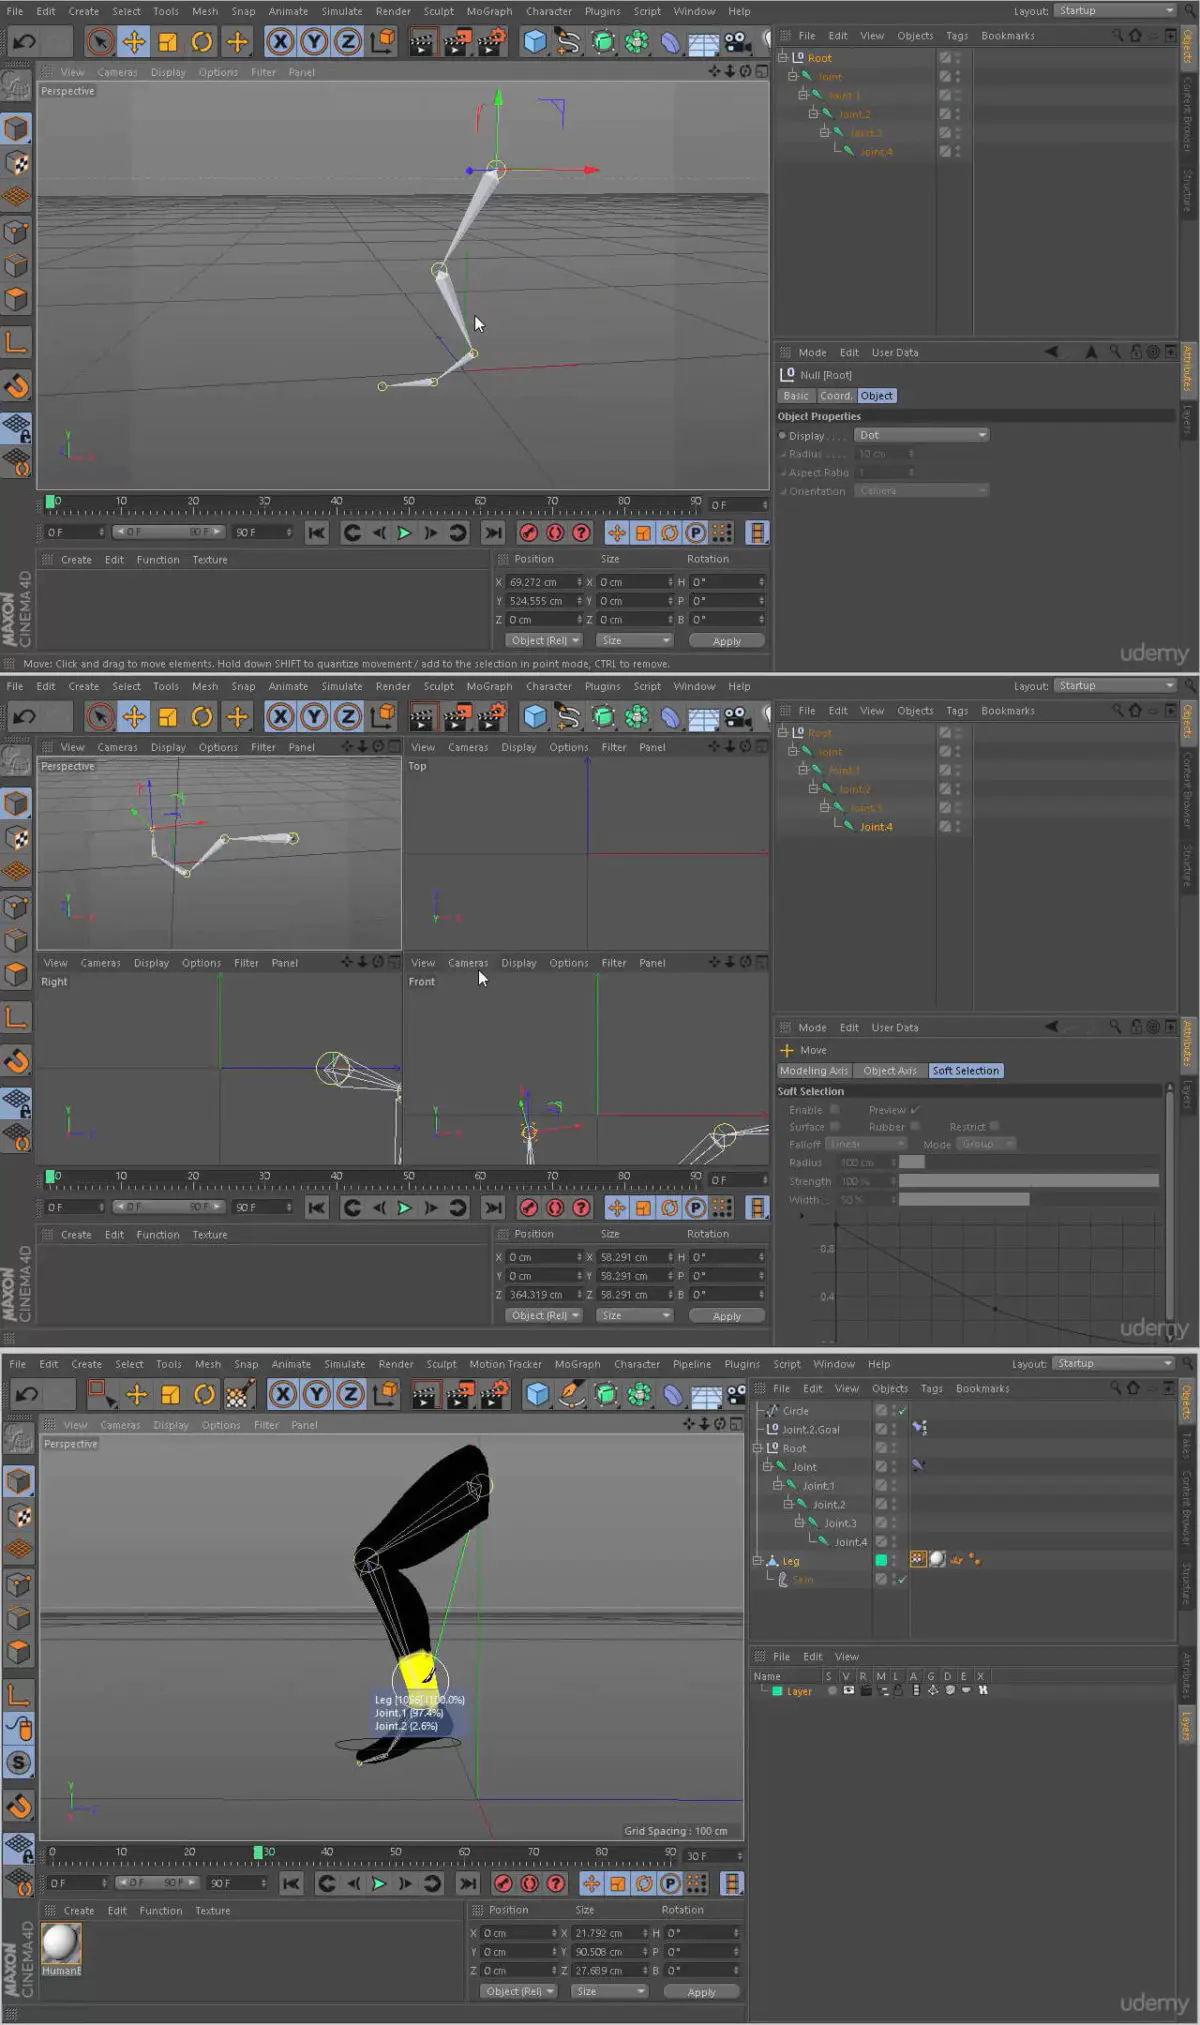Record a keyframe in the Null [Root] window
This screenshot has height=2025, width=1200.
[x=528, y=533]
